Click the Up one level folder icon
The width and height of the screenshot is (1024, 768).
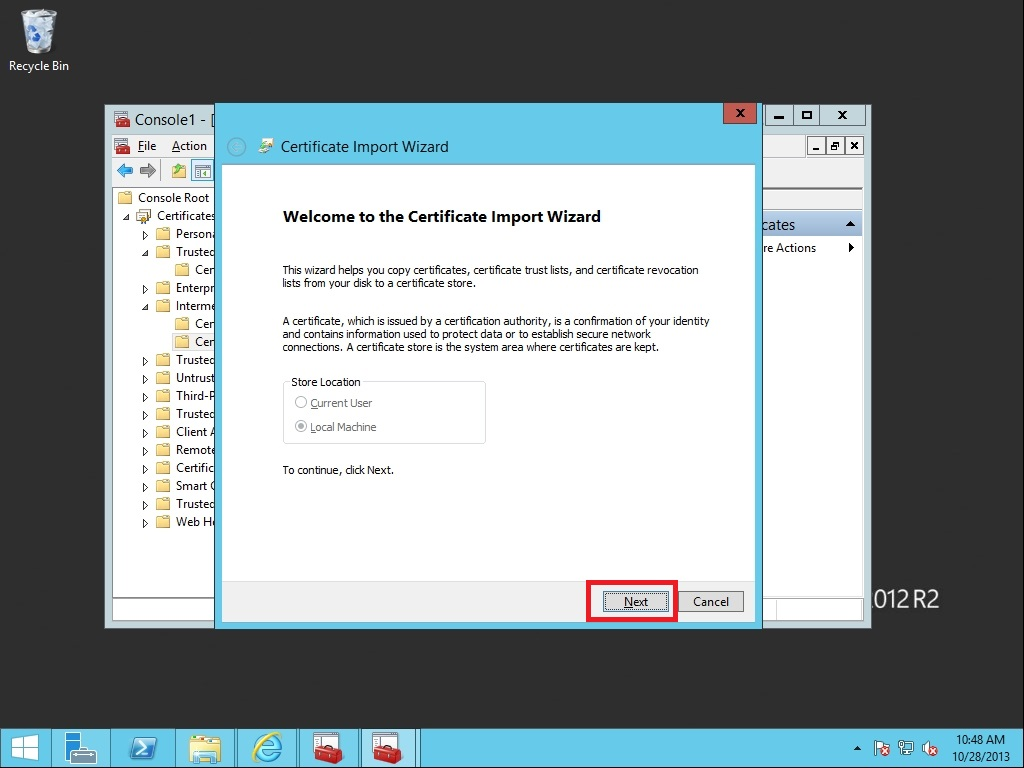pos(179,171)
